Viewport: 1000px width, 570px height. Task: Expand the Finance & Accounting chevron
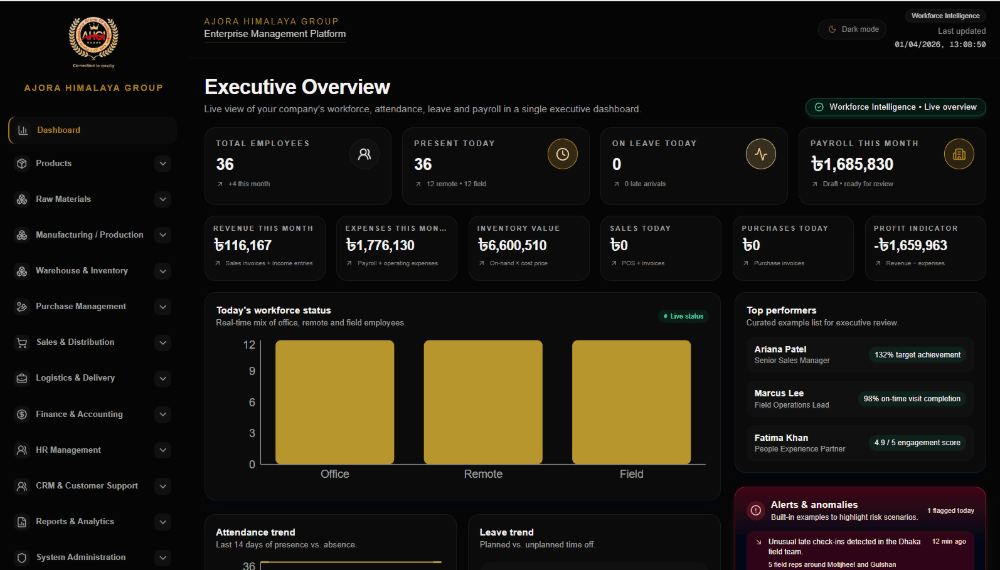(163, 414)
